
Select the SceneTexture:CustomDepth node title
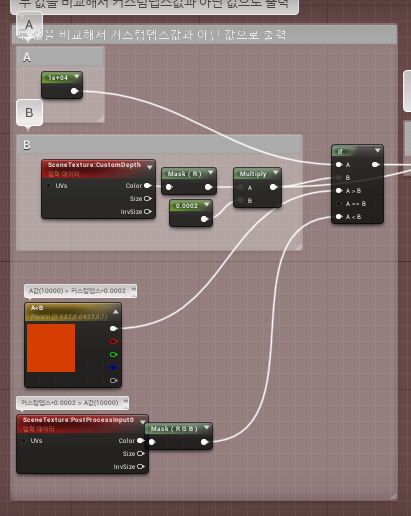(x=94, y=165)
